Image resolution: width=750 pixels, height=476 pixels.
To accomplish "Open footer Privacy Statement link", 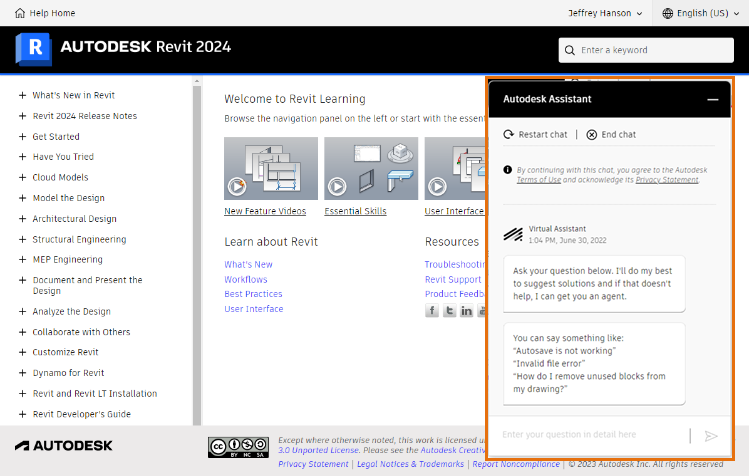I will click(x=313, y=464).
